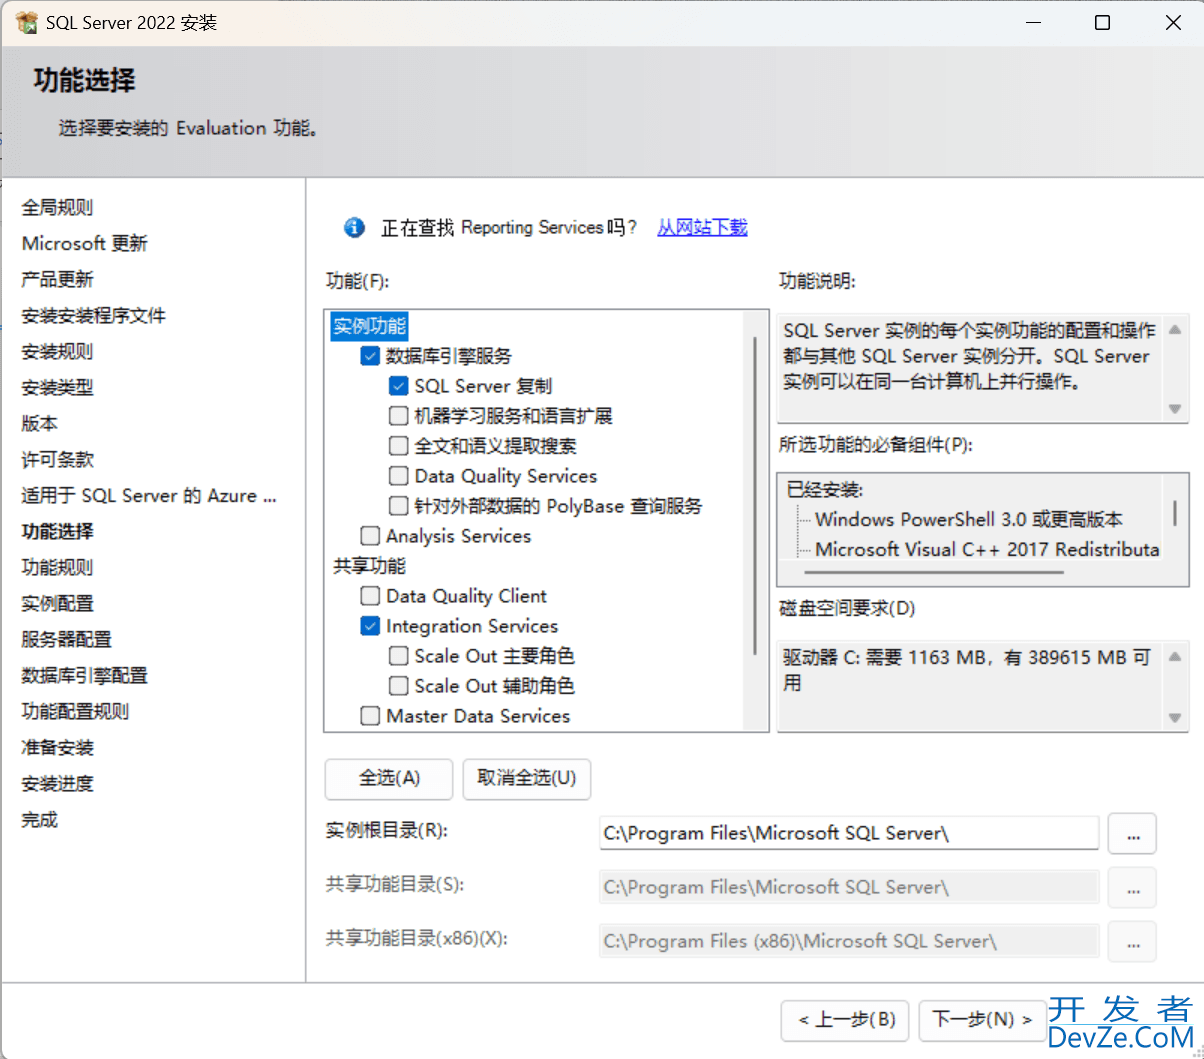This screenshot has width=1204, height=1059.
Task: Click the 全选(A) button
Action: (x=389, y=778)
